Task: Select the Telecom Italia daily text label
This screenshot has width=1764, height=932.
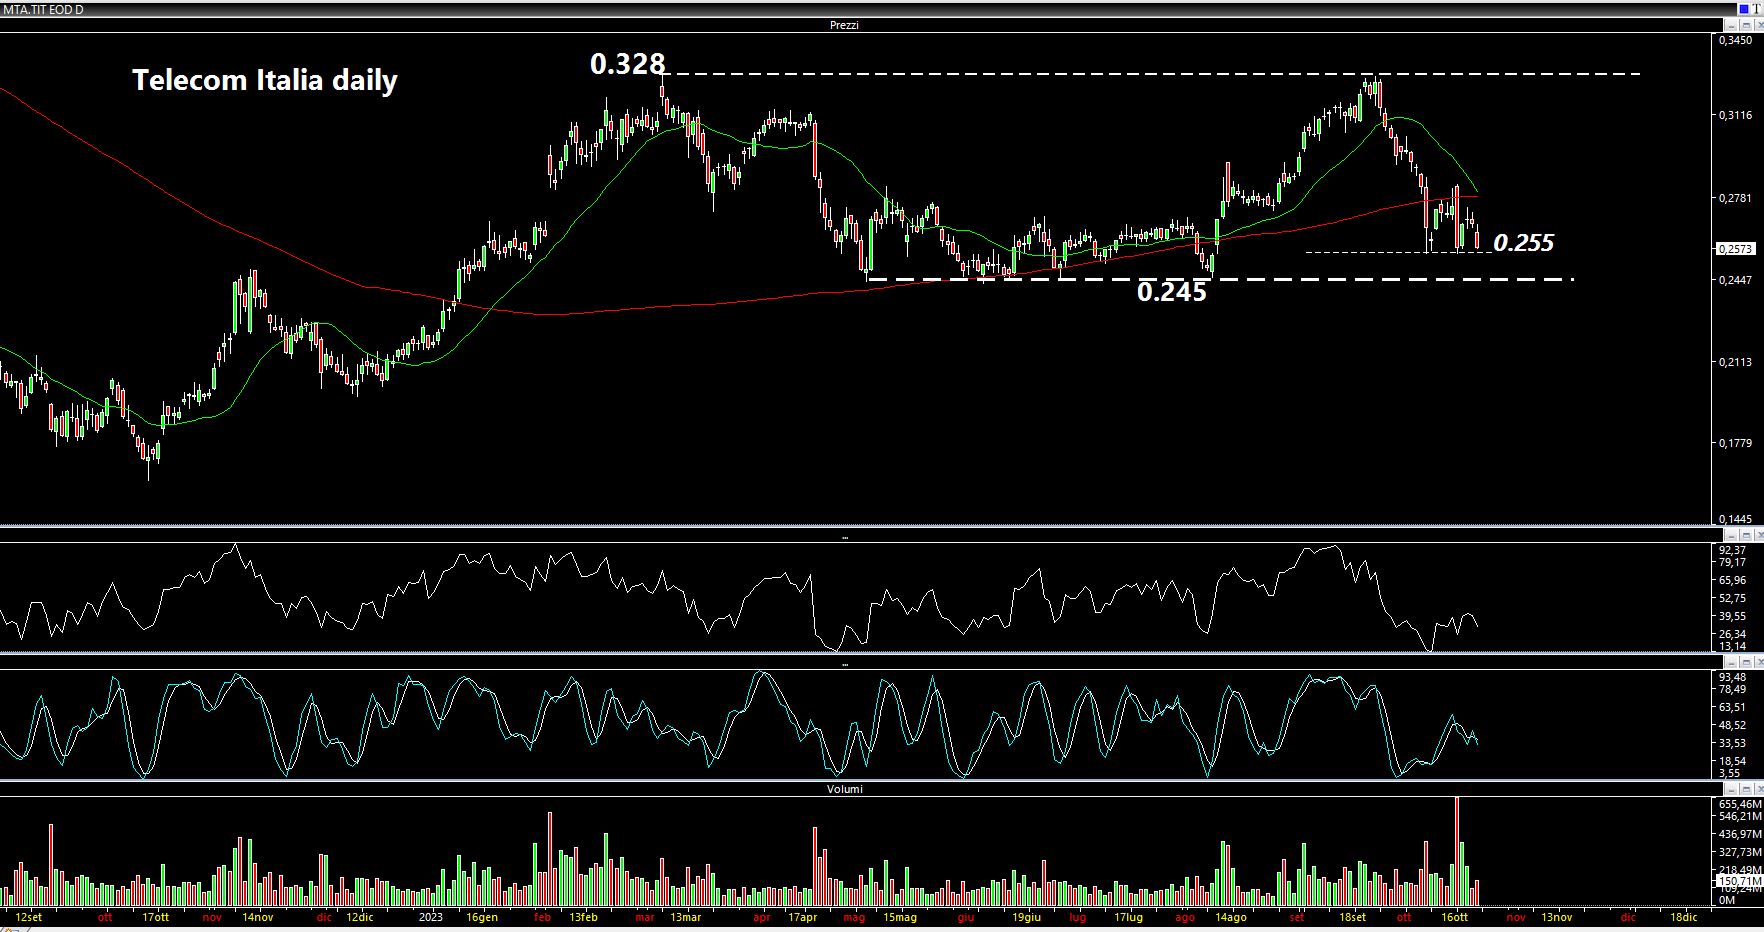Action: (265, 80)
